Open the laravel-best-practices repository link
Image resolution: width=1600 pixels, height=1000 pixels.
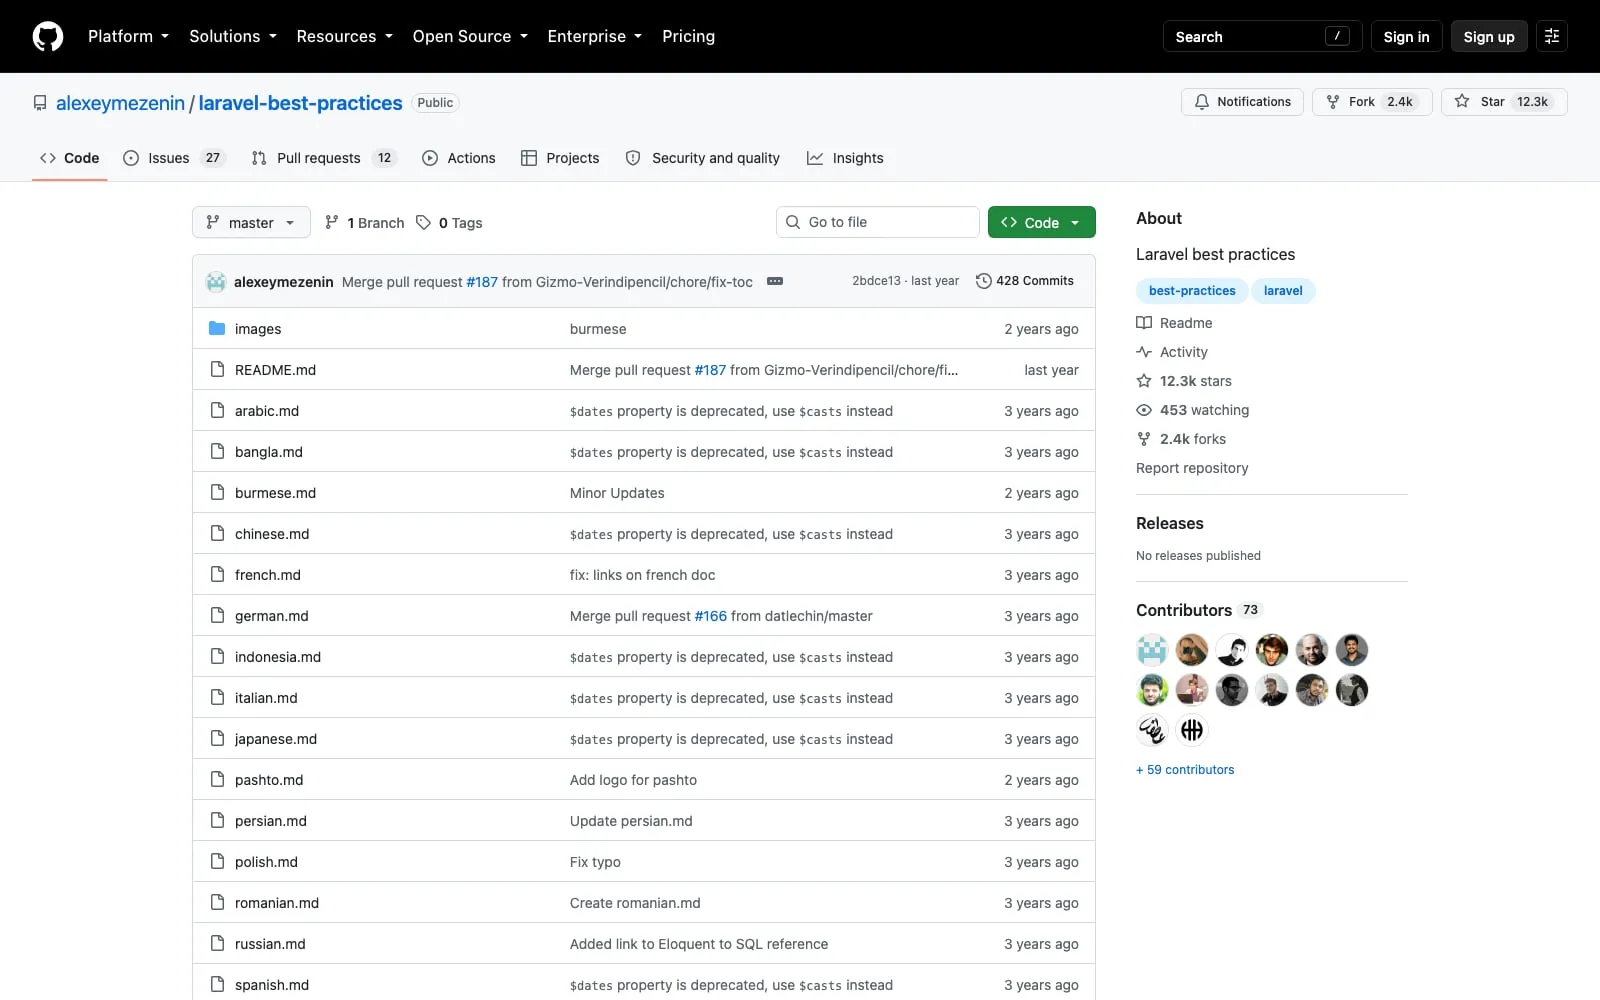coord(300,103)
